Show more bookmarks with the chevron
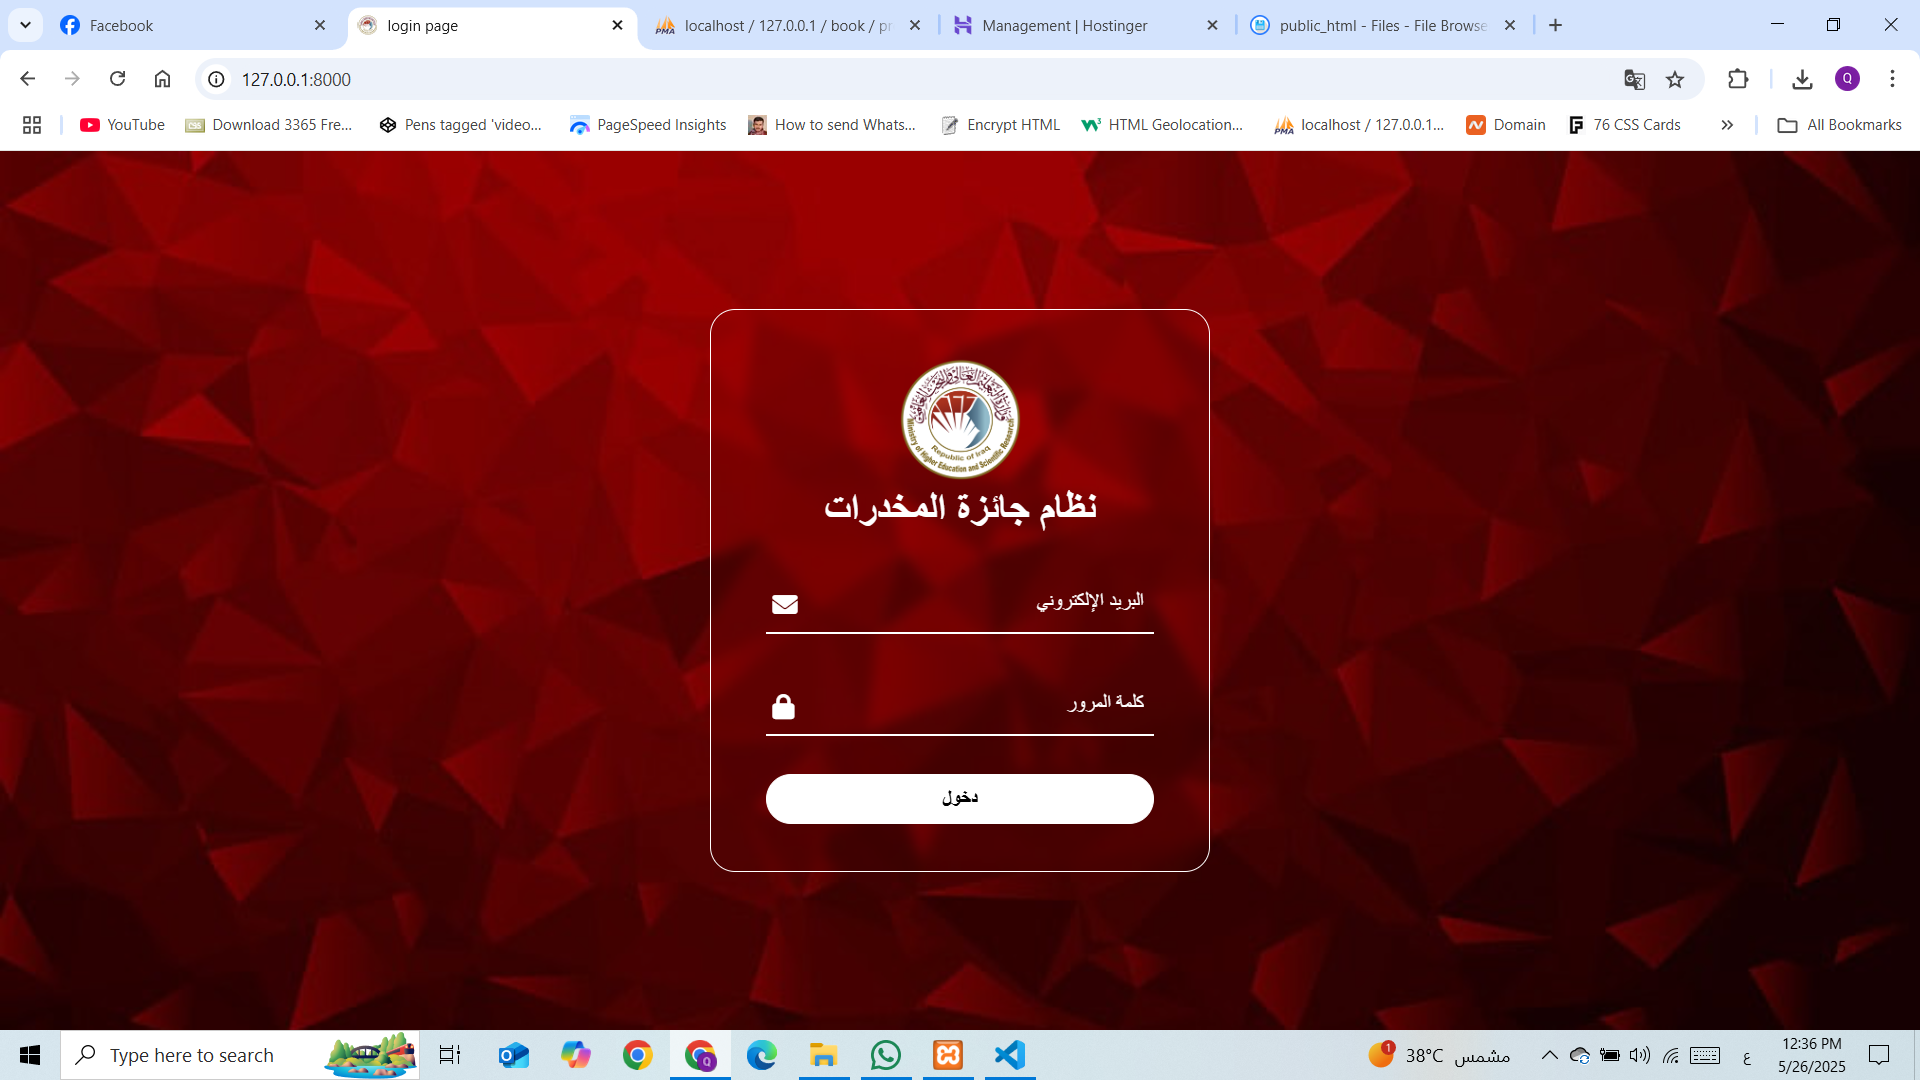The width and height of the screenshot is (1920, 1080). coord(1727,125)
